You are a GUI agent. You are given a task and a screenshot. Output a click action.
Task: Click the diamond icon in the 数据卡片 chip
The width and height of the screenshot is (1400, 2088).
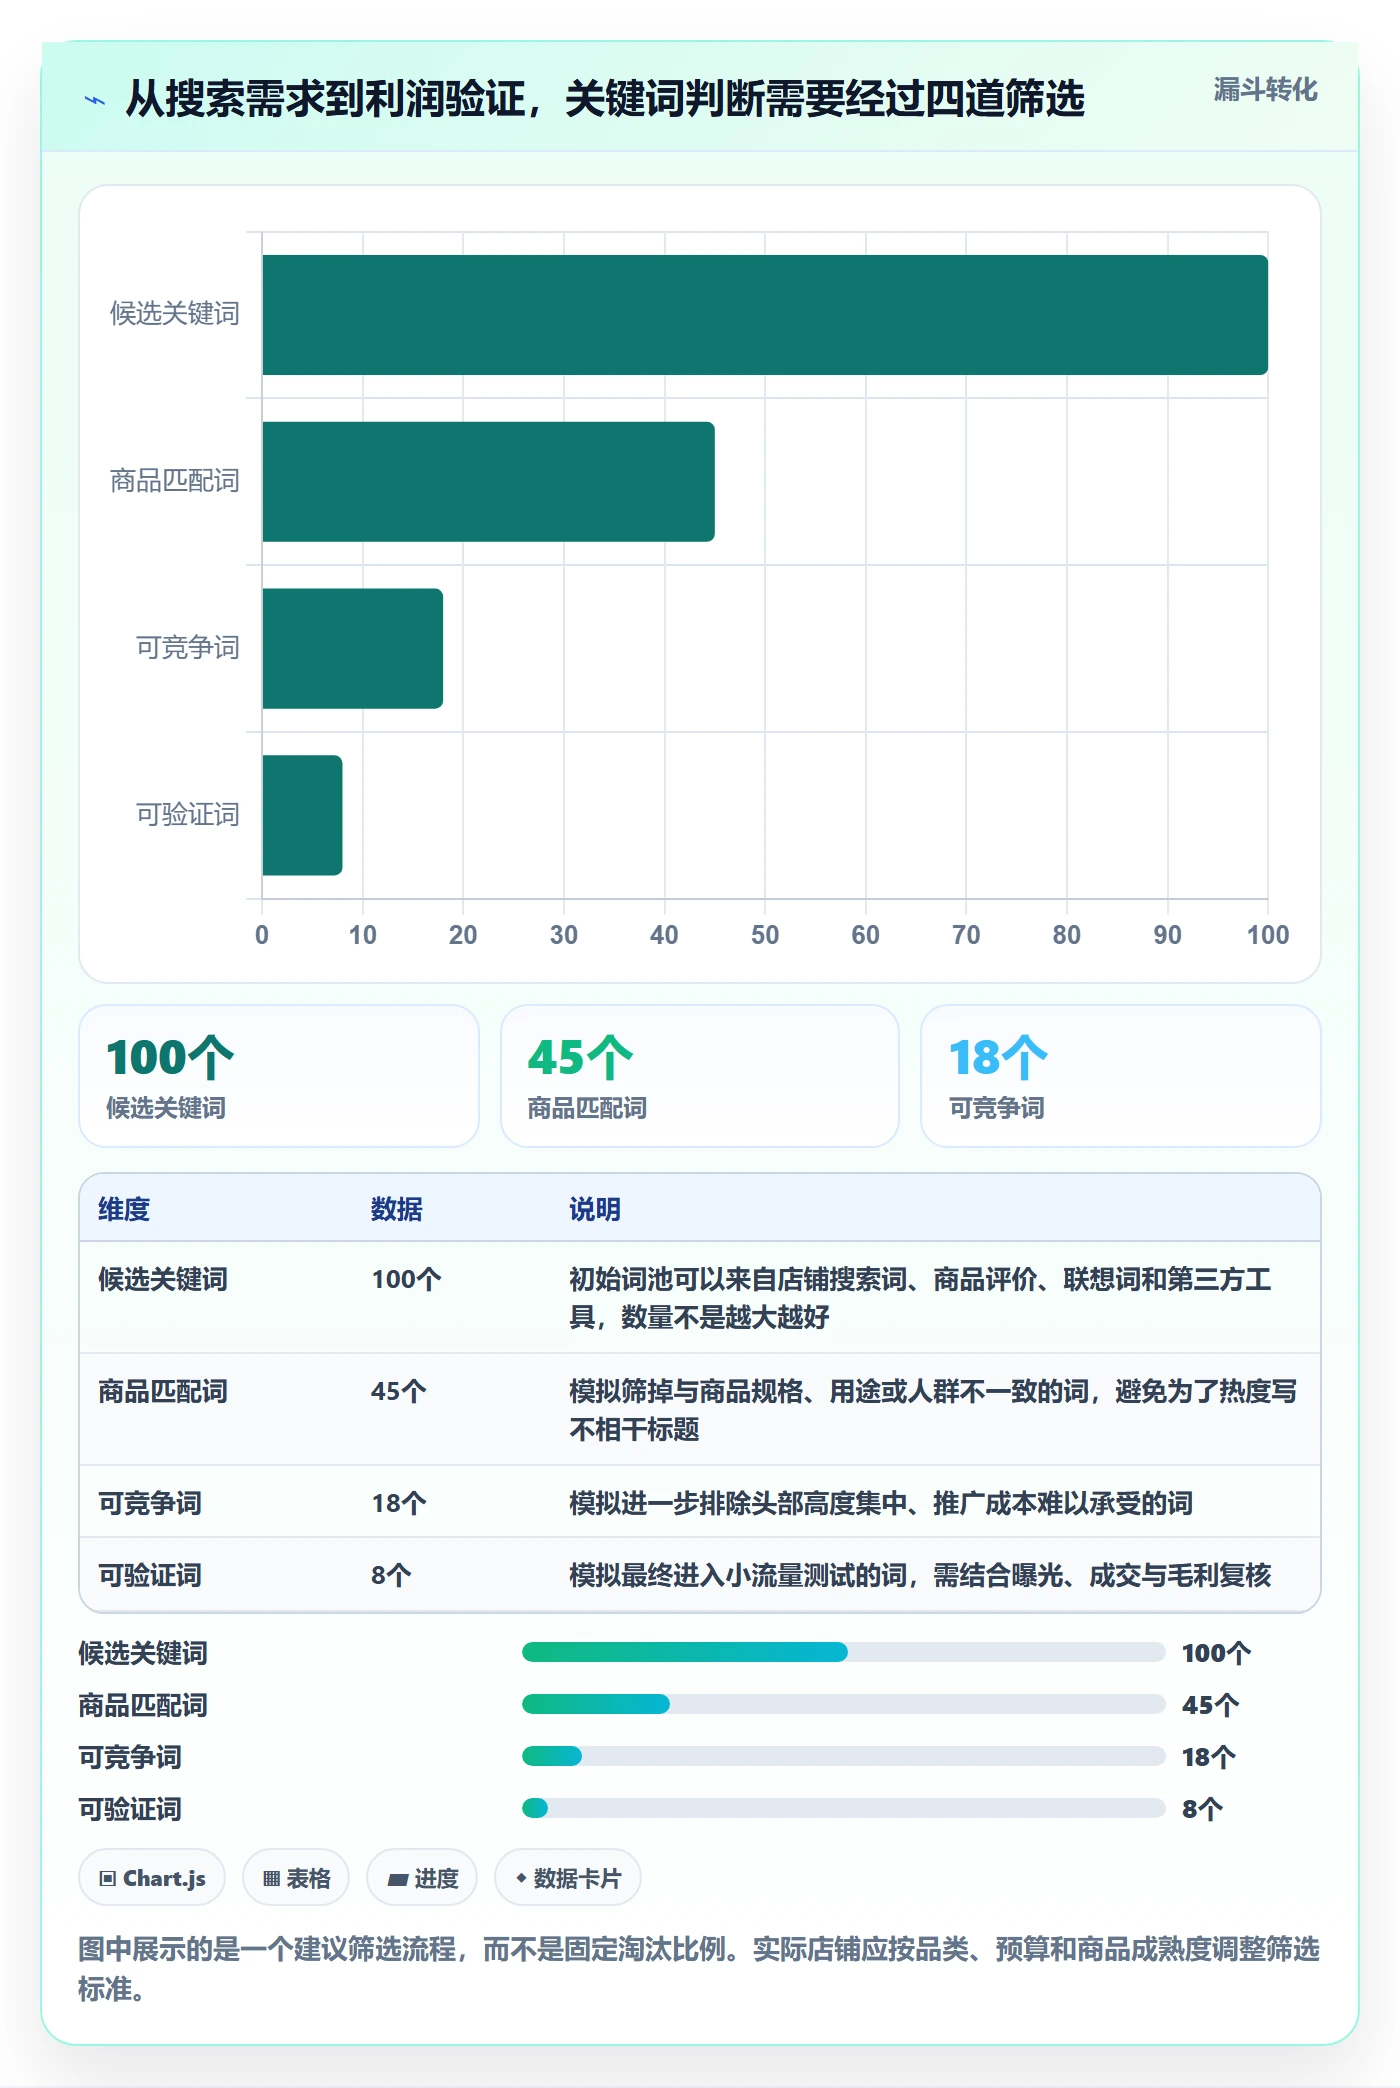[521, 1878]
